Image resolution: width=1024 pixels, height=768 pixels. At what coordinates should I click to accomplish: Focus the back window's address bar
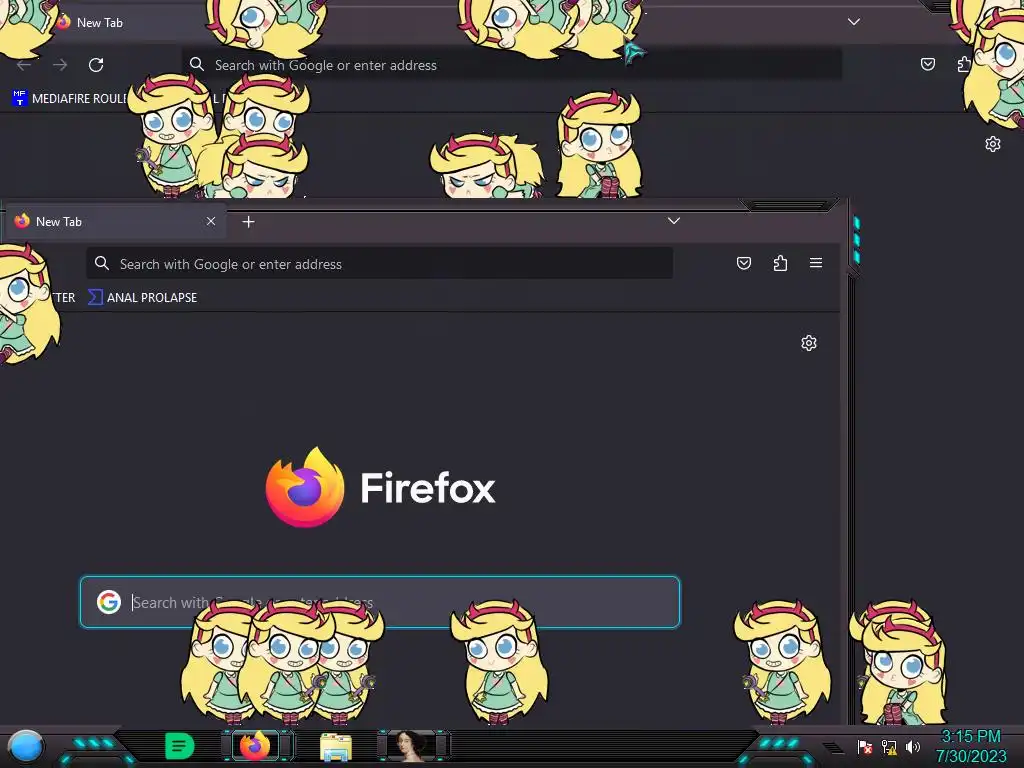(511, 65)
